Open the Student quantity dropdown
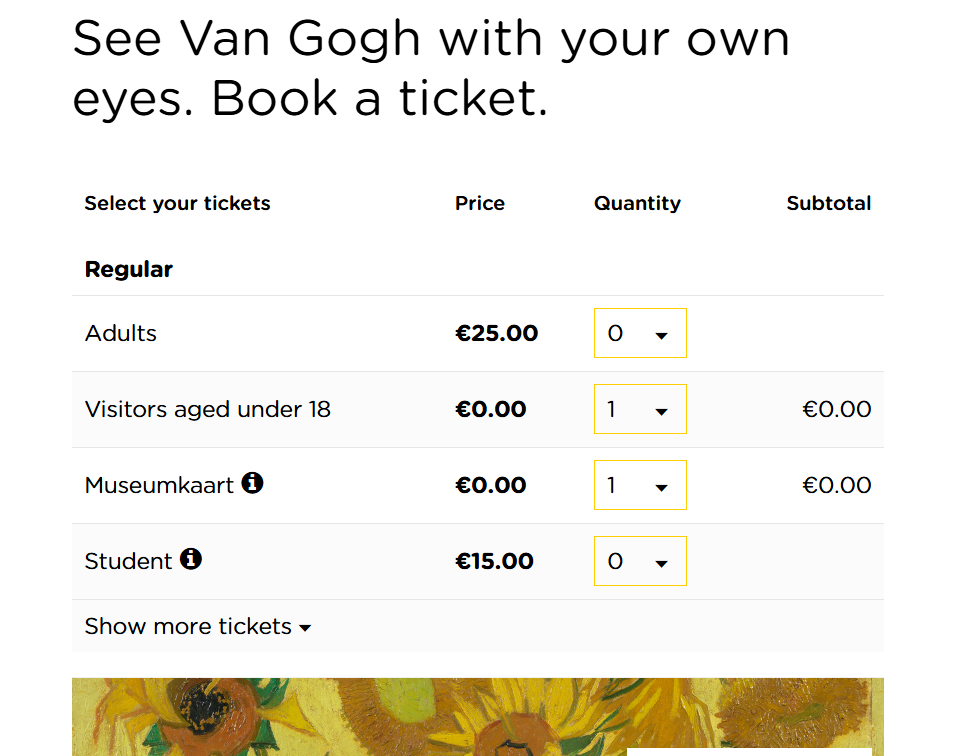This screenshot has width=966, height=756. 640,561
